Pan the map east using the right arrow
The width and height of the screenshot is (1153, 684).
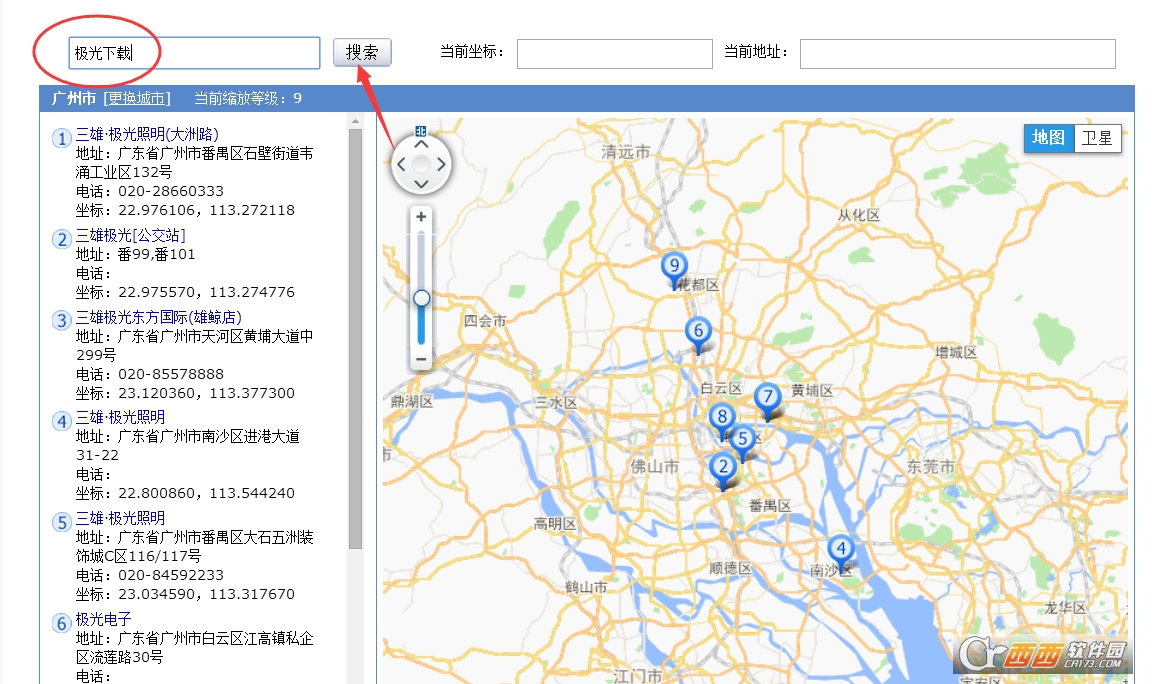[440, 163]
